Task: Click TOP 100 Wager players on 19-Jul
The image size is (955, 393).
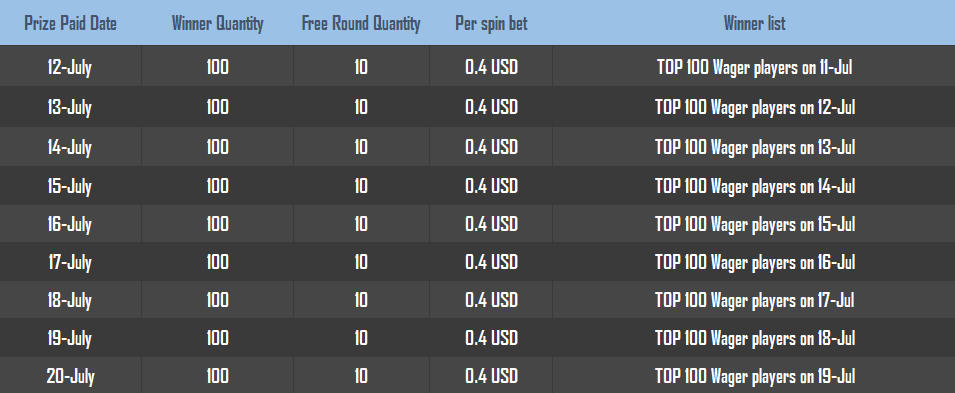Action: point(755,376)
